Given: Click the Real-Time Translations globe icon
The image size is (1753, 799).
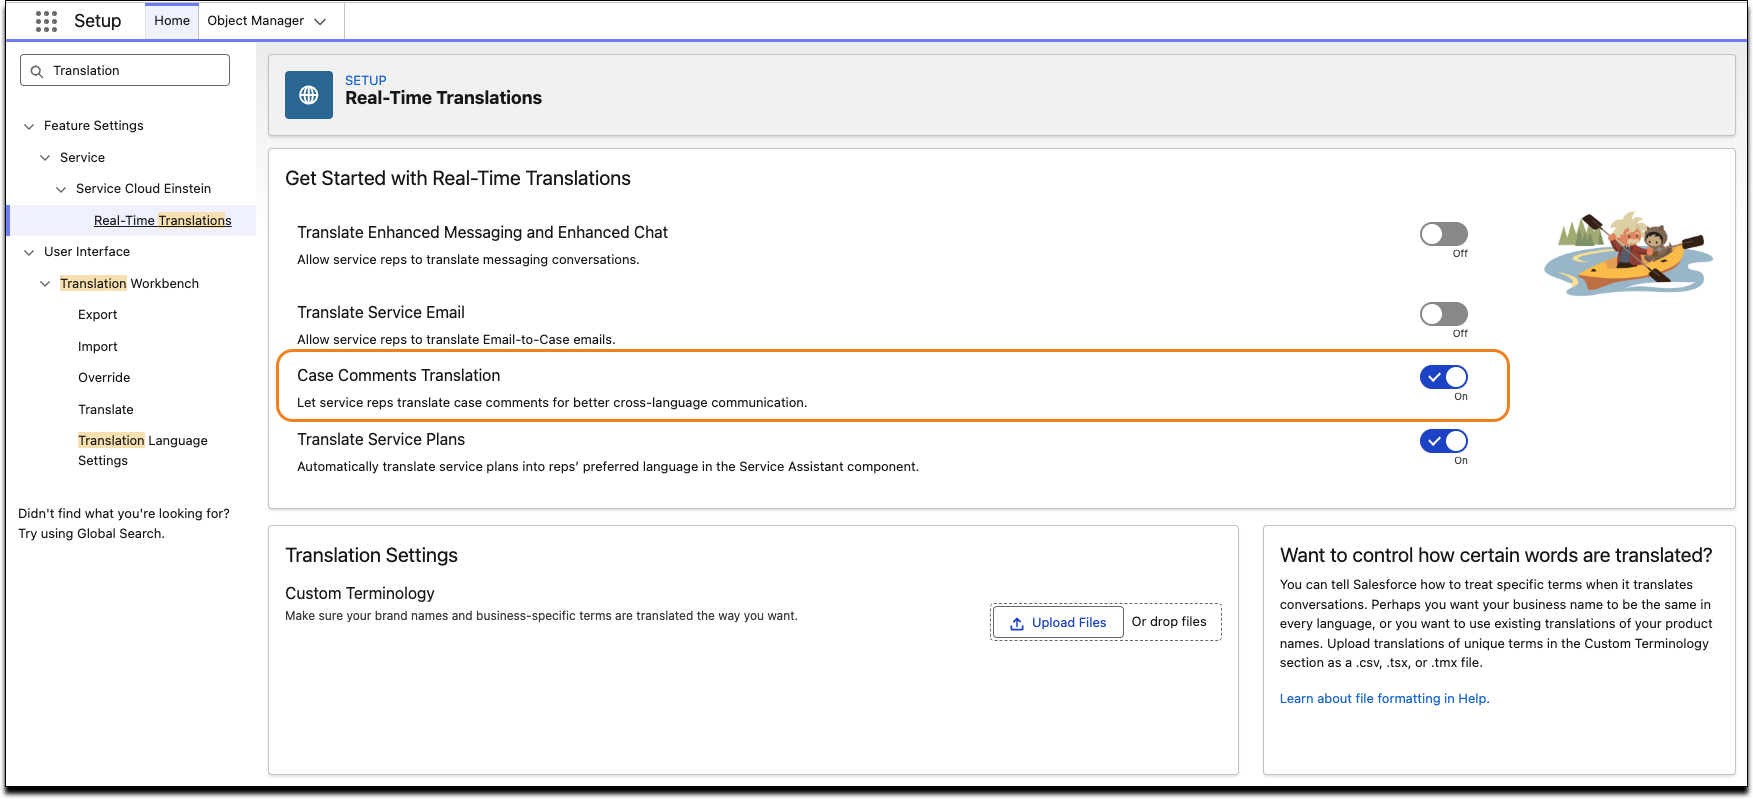Looking at the screenshot, I should pyautogui.click(x=309, y=95).
